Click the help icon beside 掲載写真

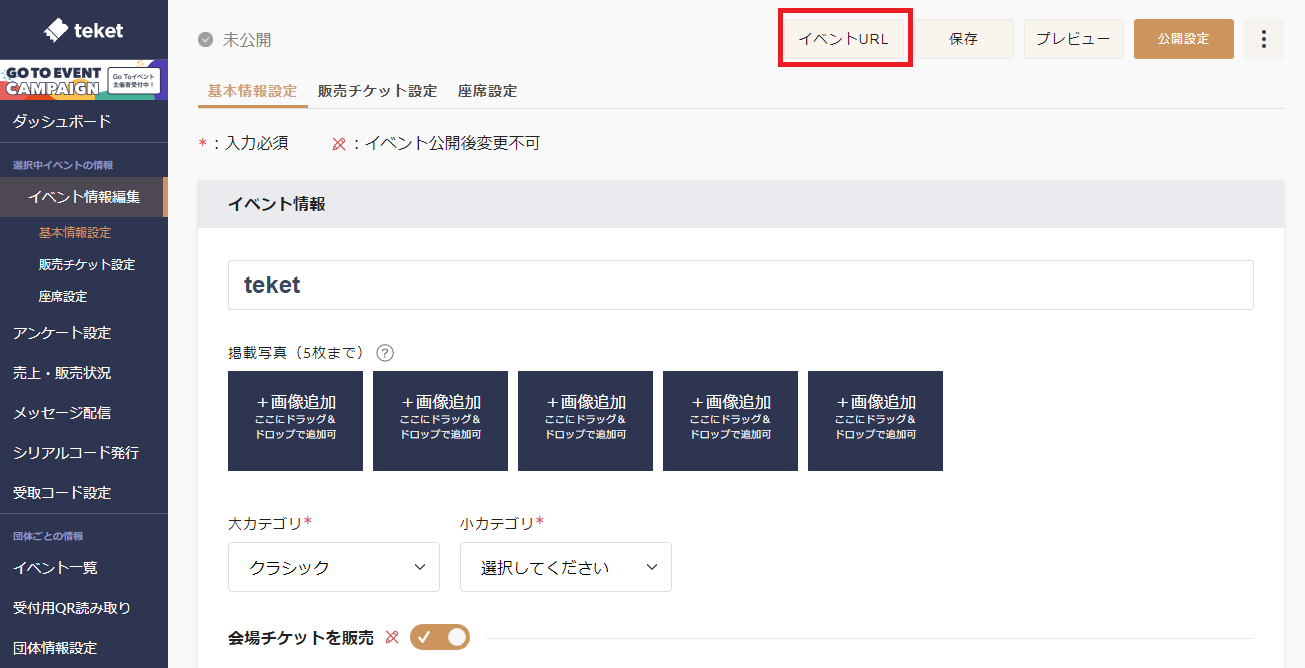click(385, 353)
